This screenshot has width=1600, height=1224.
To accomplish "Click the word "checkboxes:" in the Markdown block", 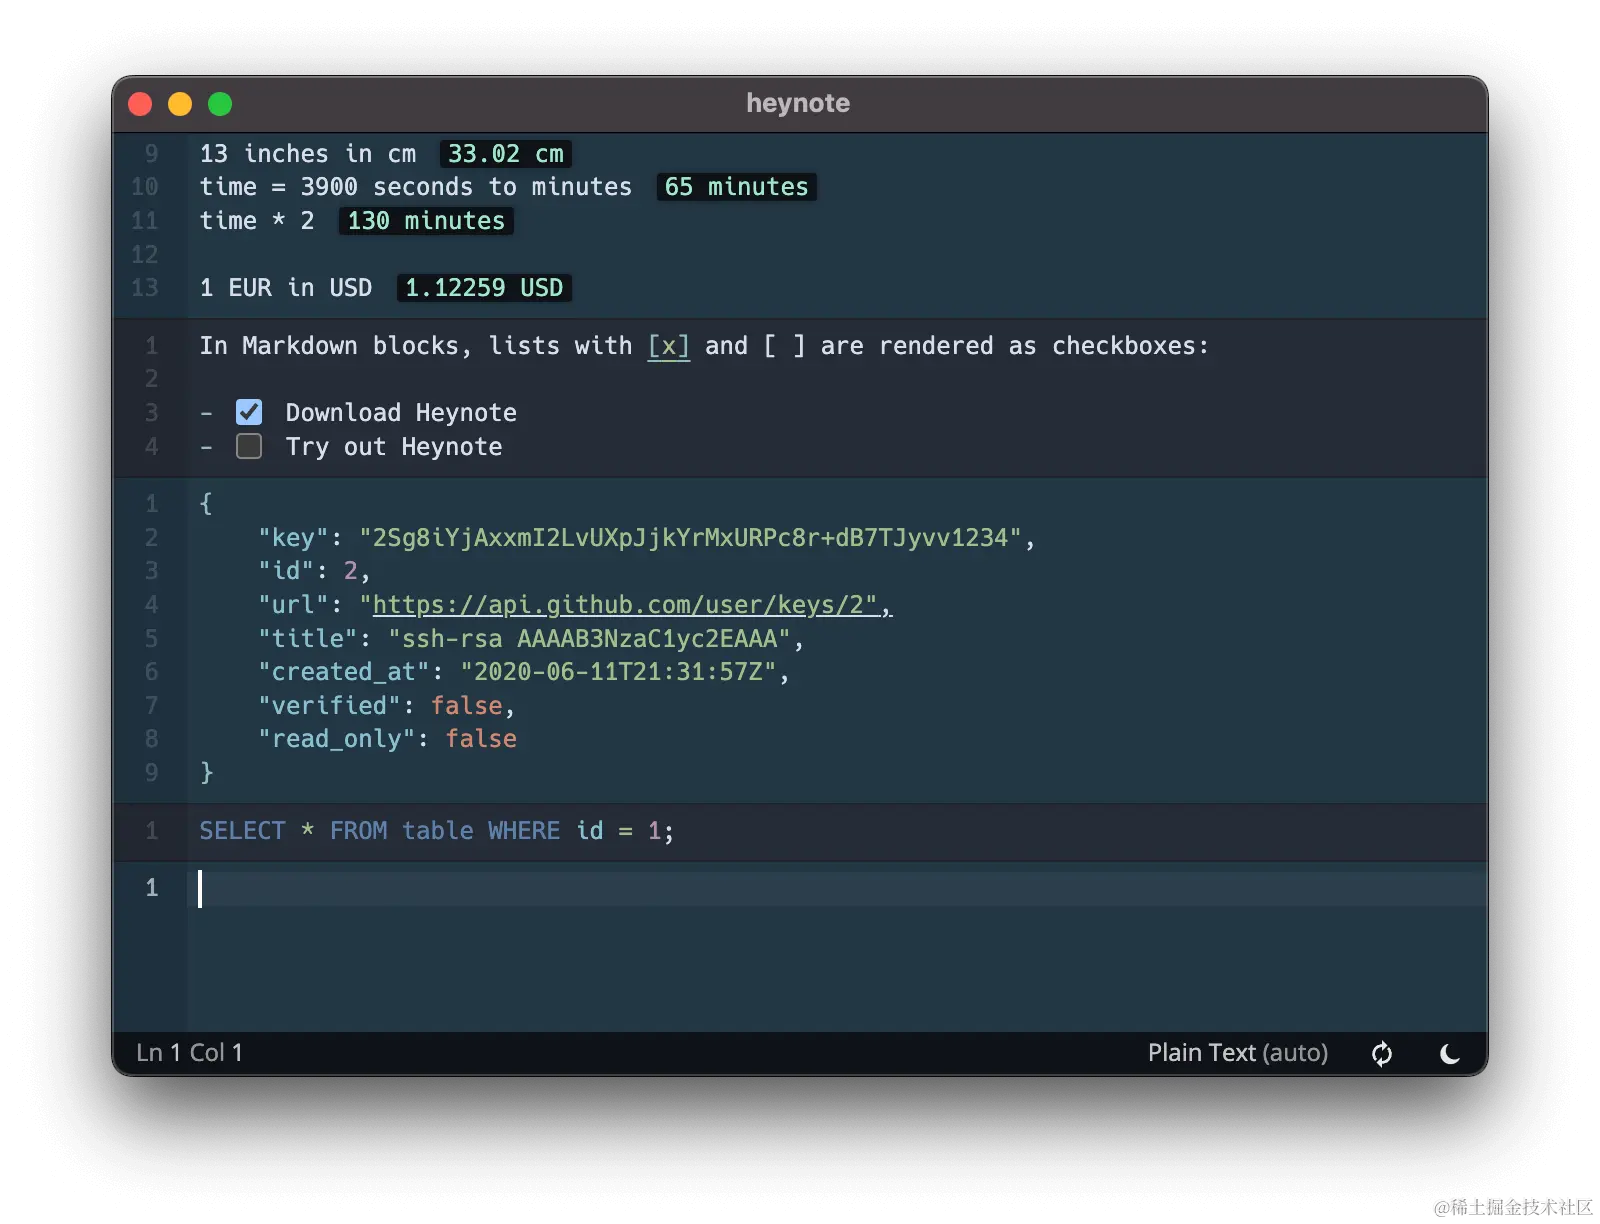I will (1130, 346).
